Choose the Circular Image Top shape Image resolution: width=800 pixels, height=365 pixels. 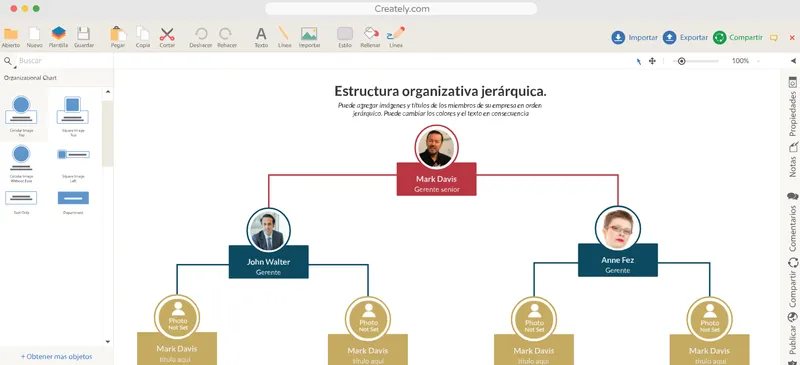(x=21, y=115)
